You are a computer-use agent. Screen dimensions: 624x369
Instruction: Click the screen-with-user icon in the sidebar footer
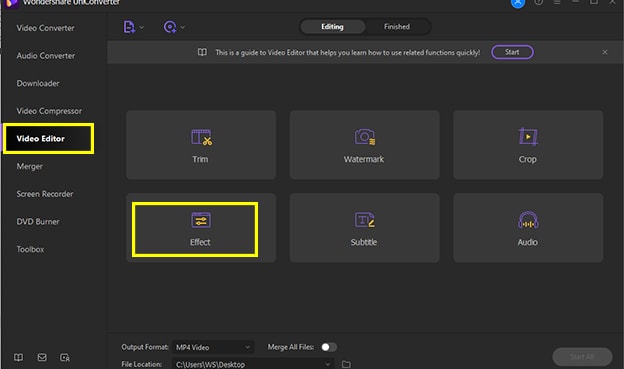tap(65, 357)
